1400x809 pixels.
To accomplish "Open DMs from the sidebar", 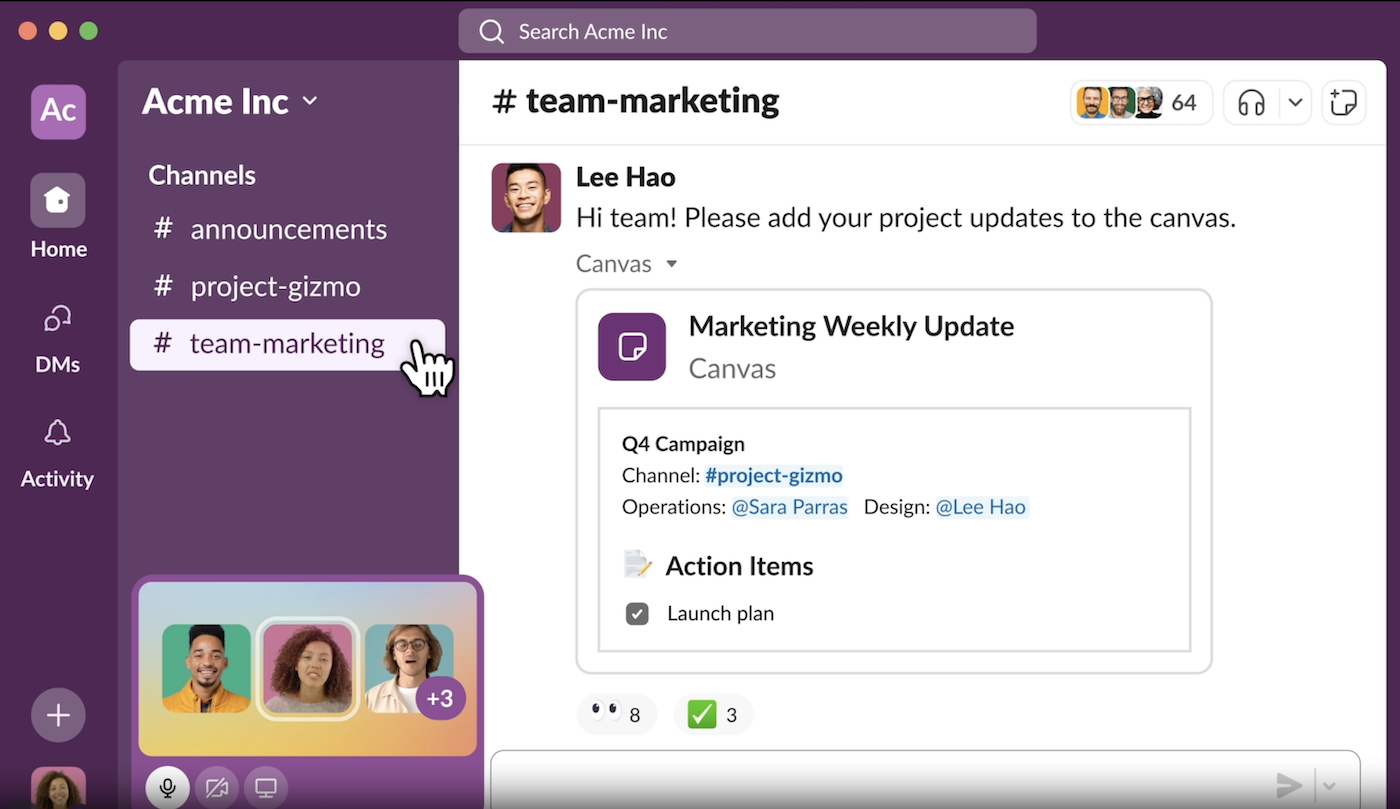I will [x=58, y=338].
